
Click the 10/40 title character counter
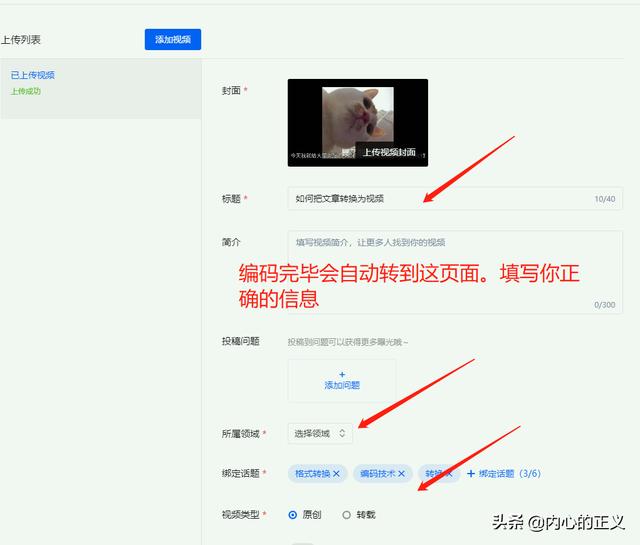[605, 199]
